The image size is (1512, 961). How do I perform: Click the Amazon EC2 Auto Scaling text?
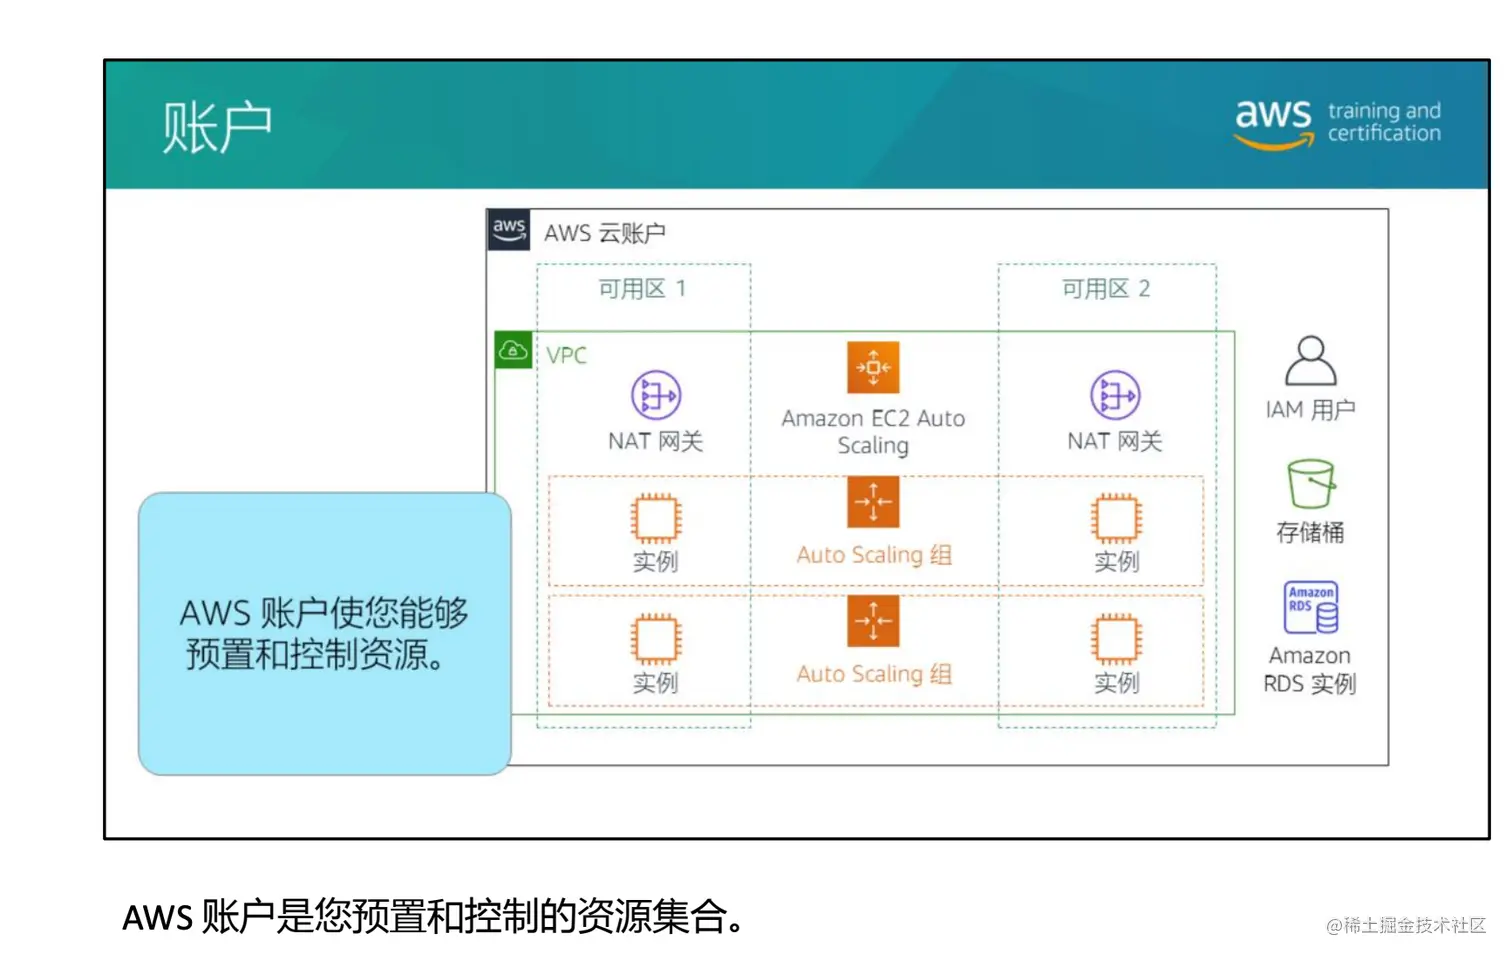[x=873, y=432]
